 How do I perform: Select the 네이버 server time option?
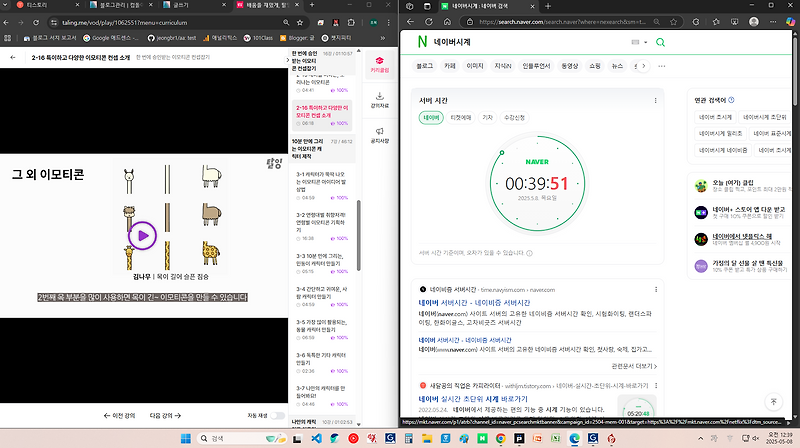[431, 117]
